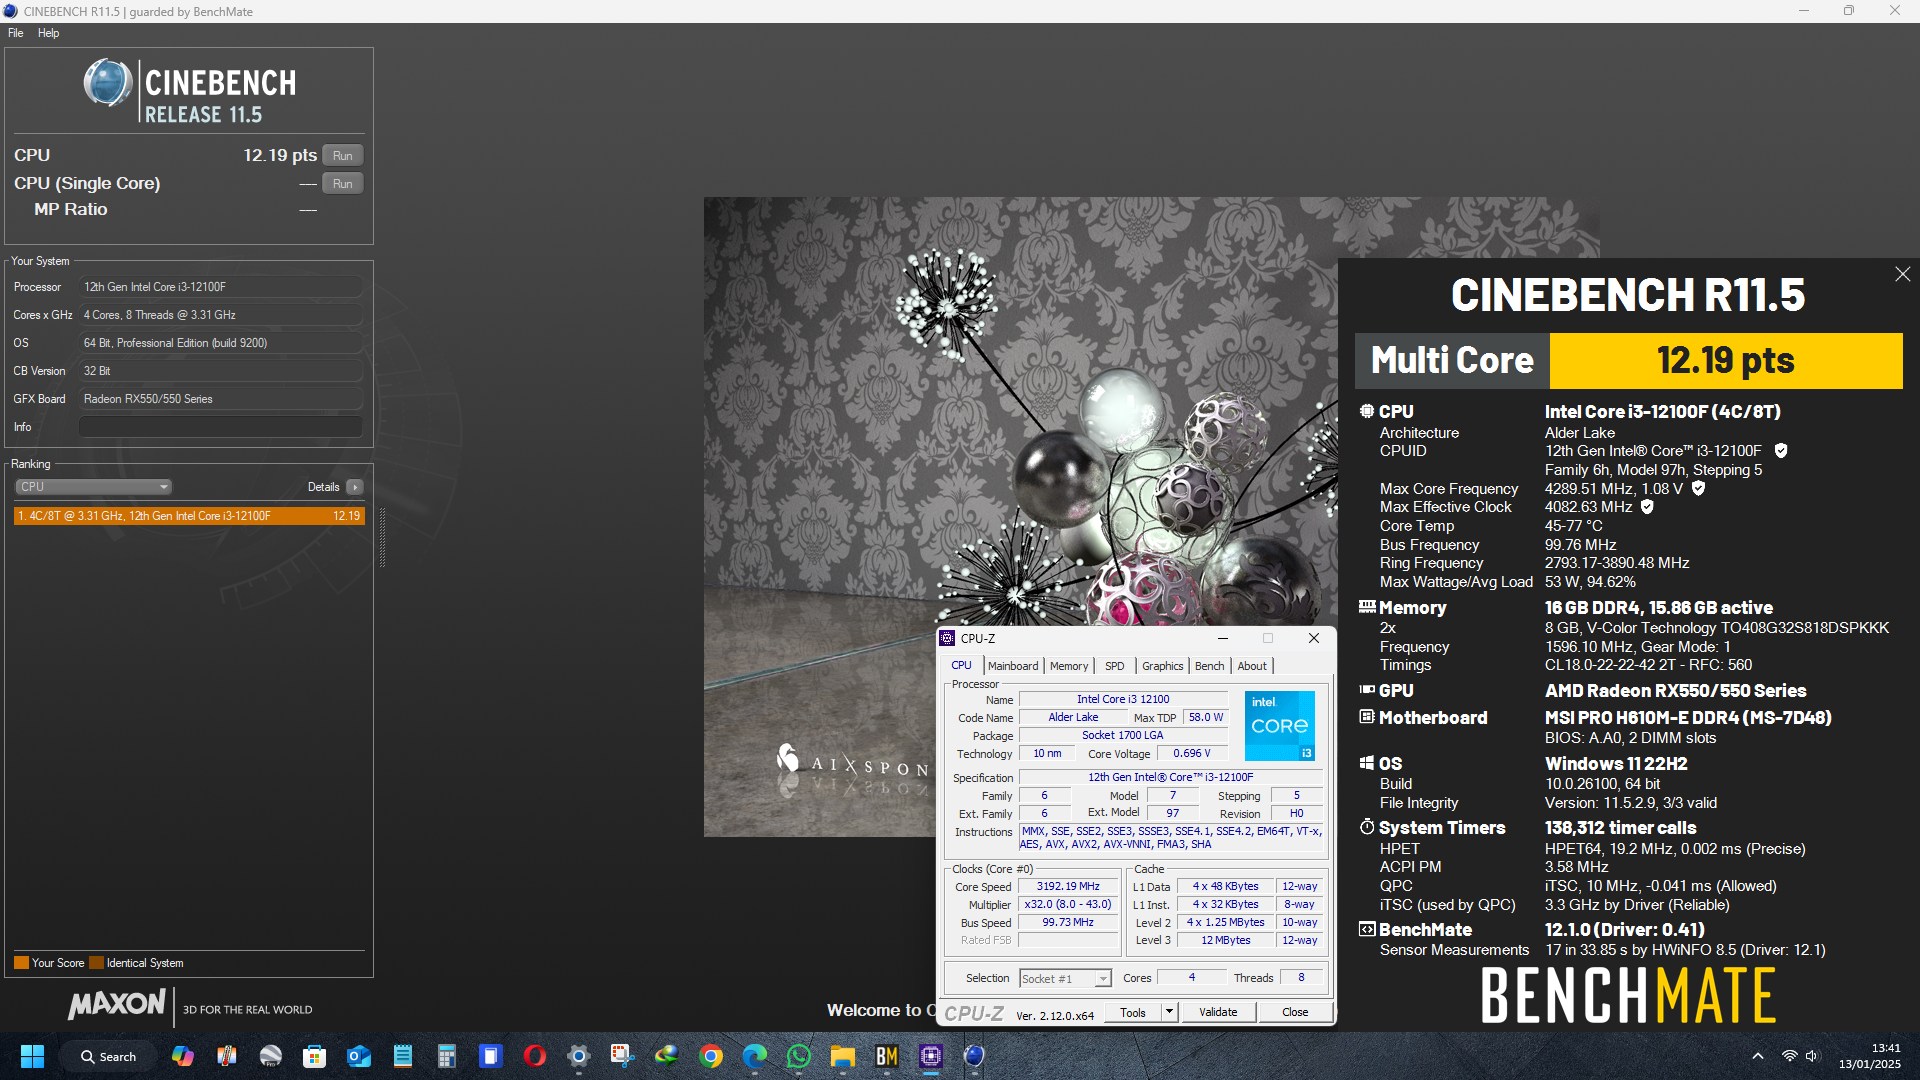The width and height of the screenshot is (1920, 1080).
Task: Open Copilot from the taskbar
Action: coord(183,1056)
